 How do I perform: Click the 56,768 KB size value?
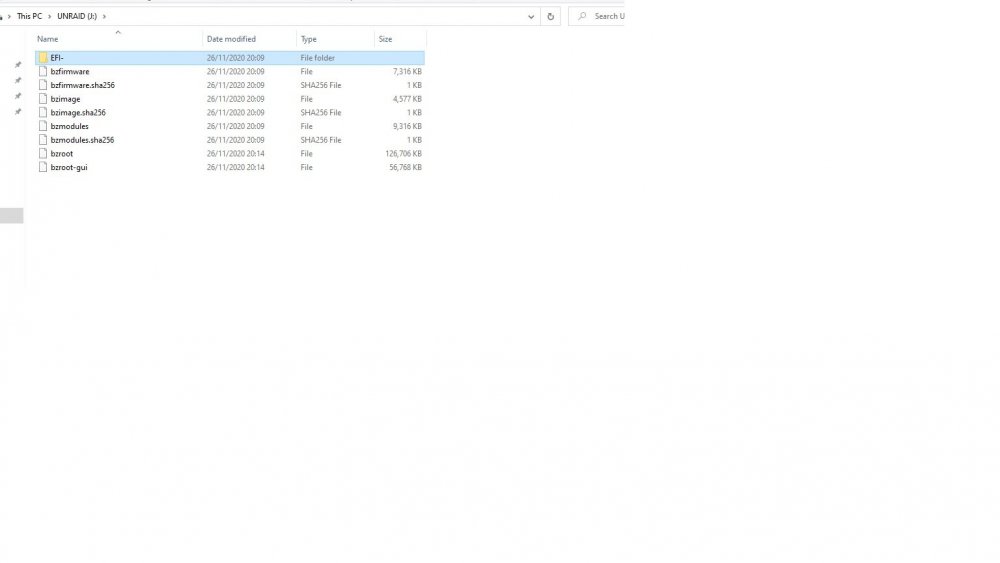coord(406,167)
